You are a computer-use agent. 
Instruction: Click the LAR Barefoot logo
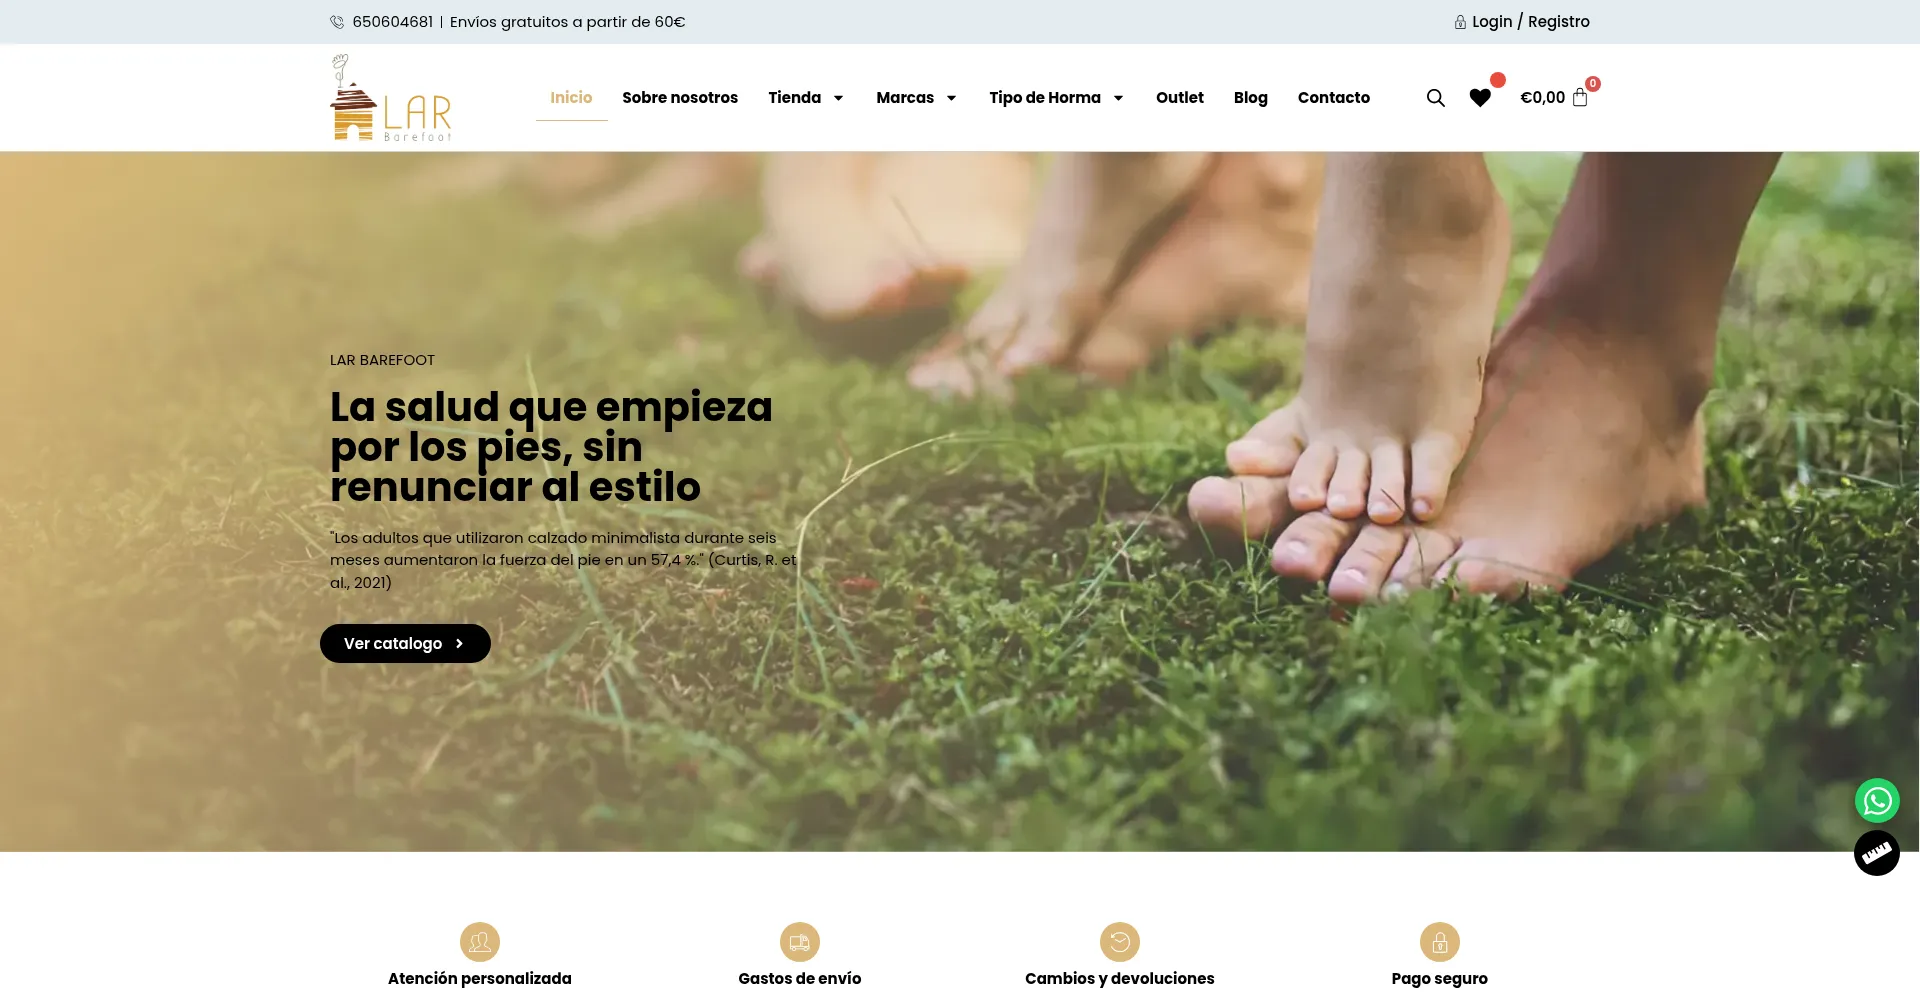(x=391, y=98)
